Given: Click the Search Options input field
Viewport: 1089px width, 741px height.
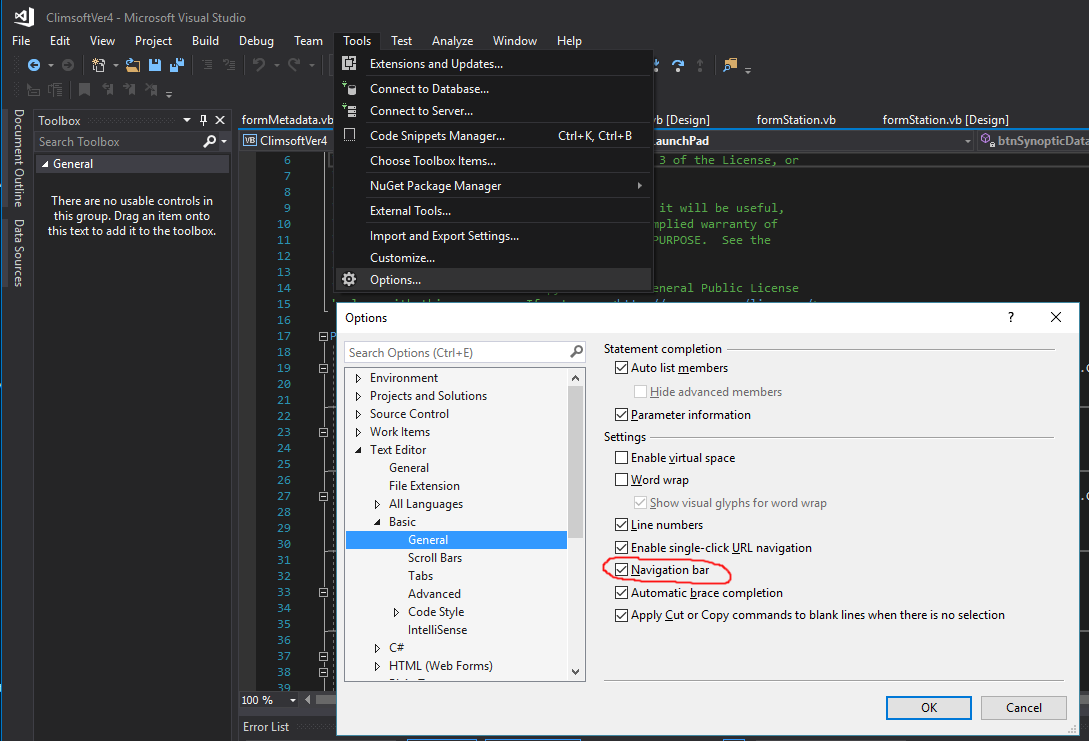Looking at the screenshot, I should coord(458,352).
